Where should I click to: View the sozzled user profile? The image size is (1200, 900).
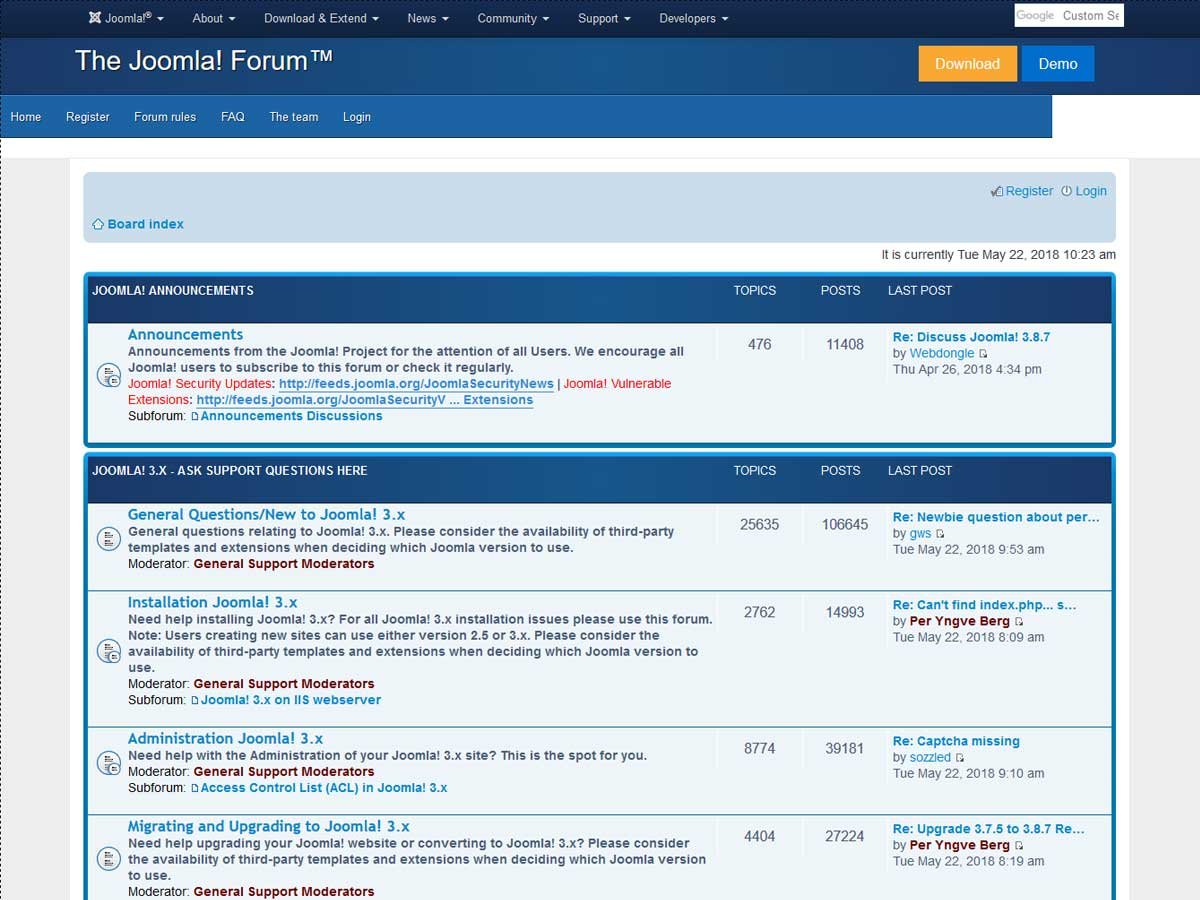pyautogui.click(x=930, y=757)
